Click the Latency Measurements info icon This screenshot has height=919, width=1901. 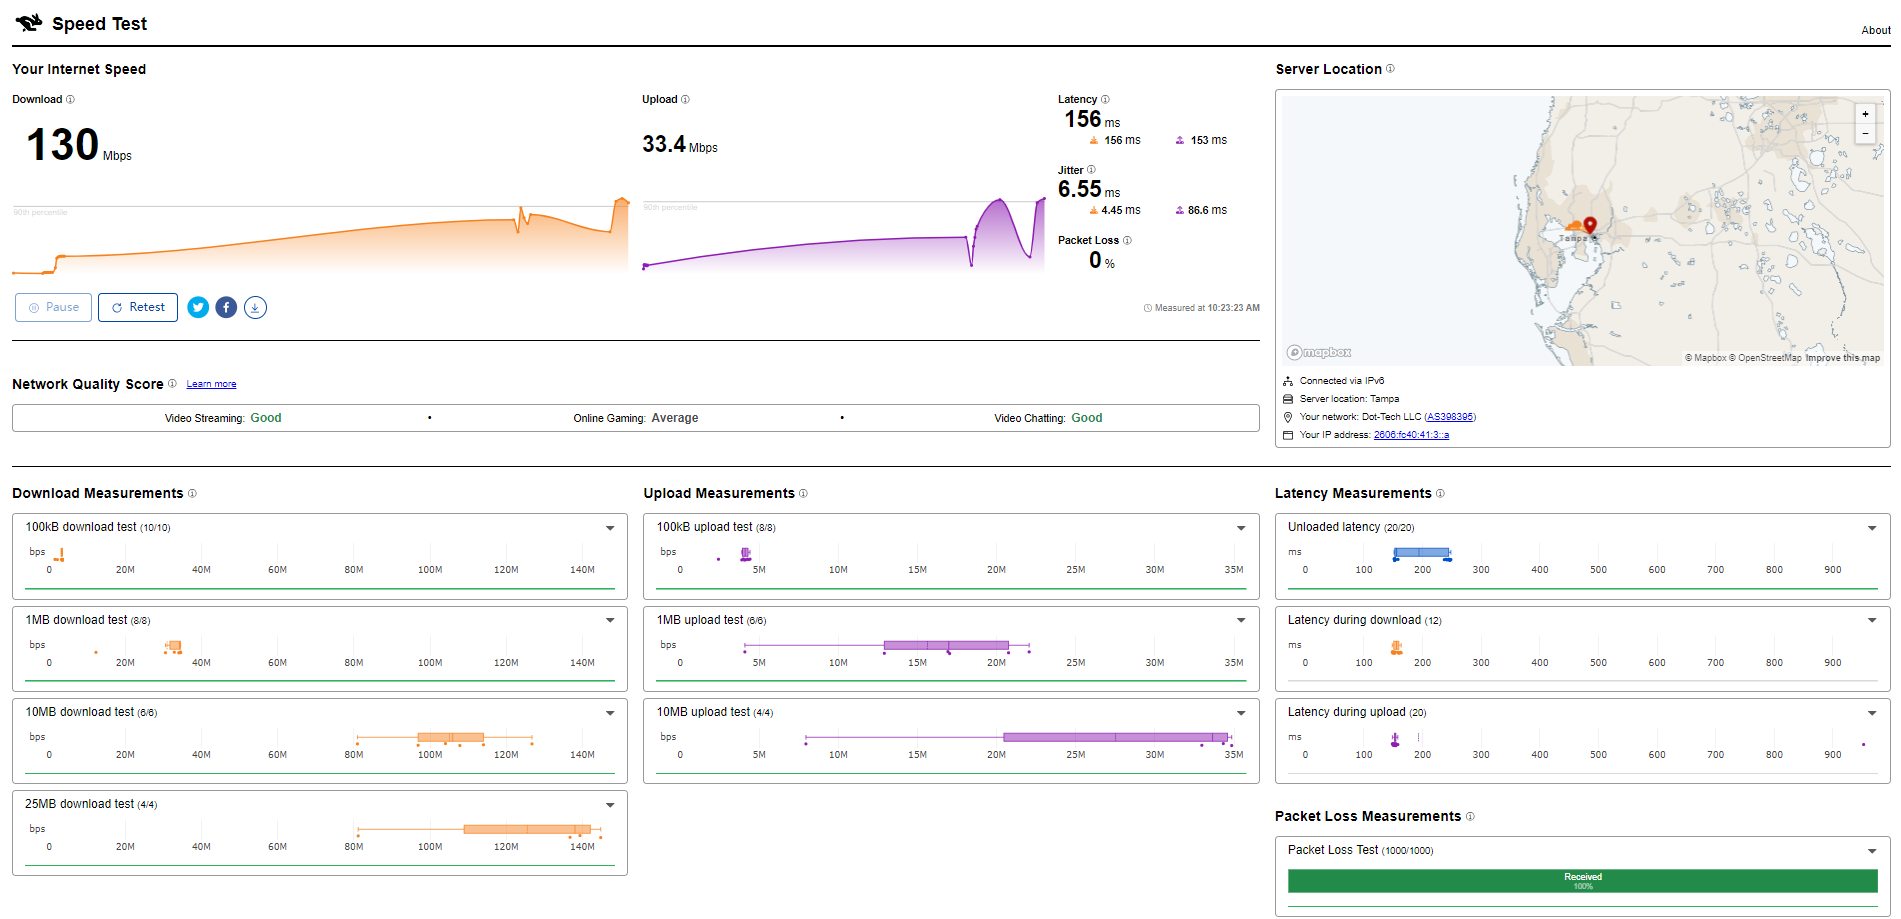point(1440,493)
